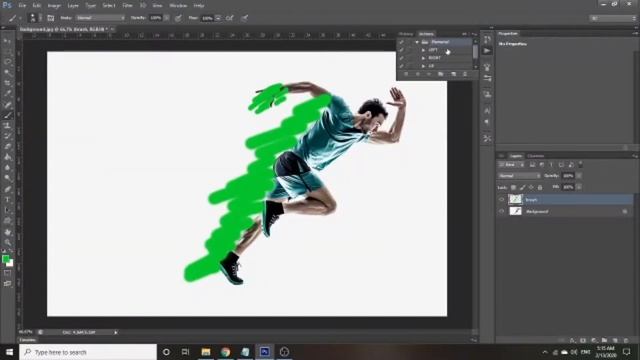
Task: Switch to the Channels tab
Action: (x=536, y=156)
